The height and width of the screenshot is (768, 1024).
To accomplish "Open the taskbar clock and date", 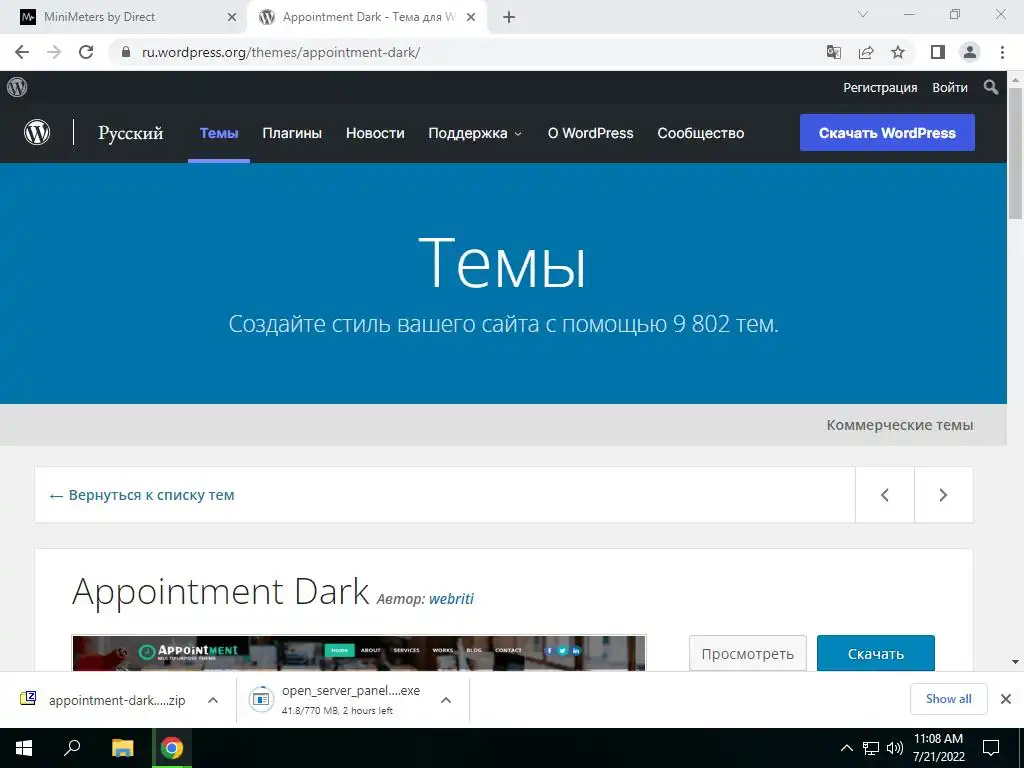I will click(x=938, y=748).
